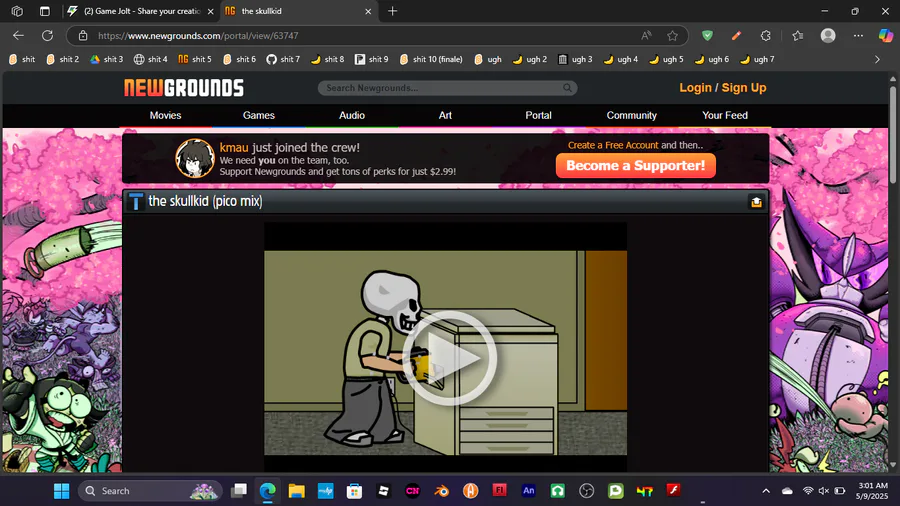Image resolution: width=900 pixels, height=506 pixels.
Task: Open the Audio menu
Action: [352, 115]
